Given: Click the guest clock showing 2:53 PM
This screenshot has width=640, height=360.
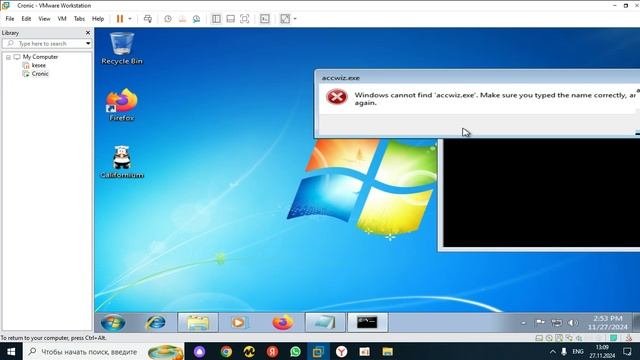Looking at the screenshot, I should pos(607,322).
